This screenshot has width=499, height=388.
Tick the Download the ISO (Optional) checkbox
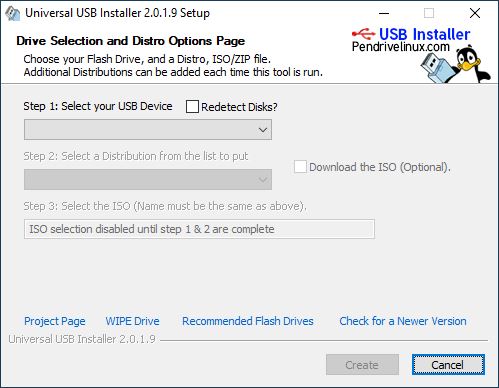tap(300, 167)
